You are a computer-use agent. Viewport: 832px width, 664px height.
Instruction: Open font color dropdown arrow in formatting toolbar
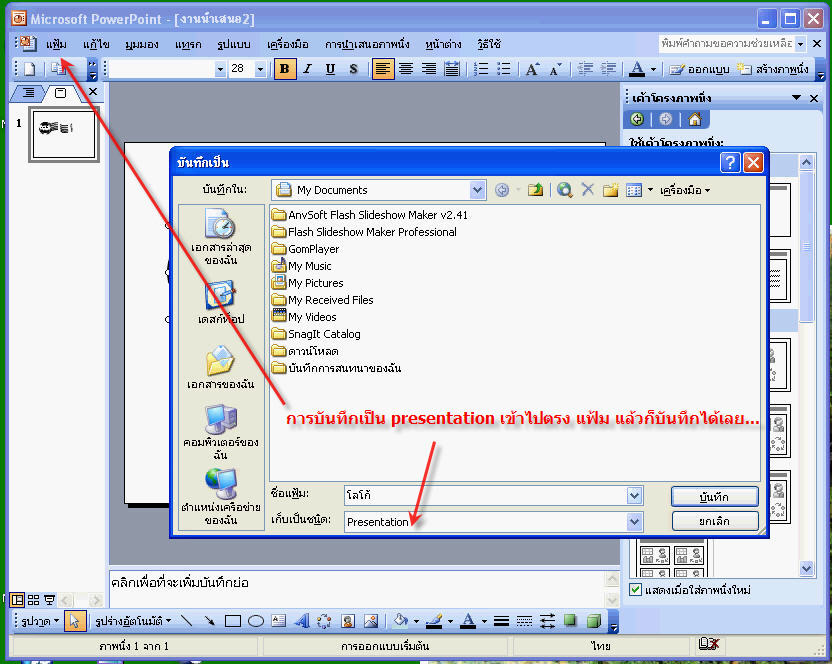653,69
